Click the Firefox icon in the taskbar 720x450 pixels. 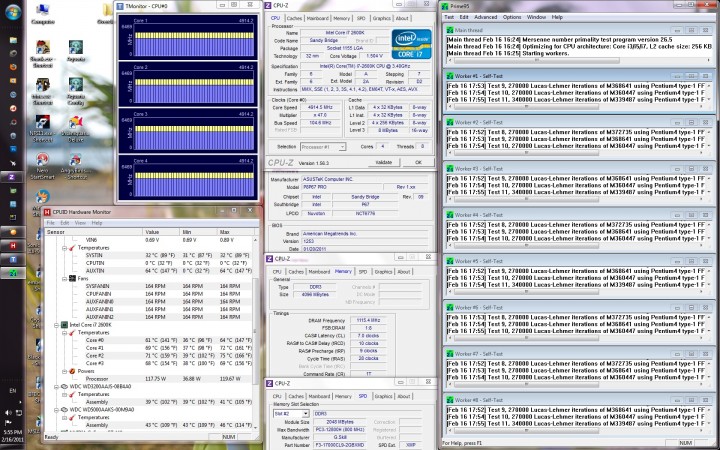click(x=13, y=67)
